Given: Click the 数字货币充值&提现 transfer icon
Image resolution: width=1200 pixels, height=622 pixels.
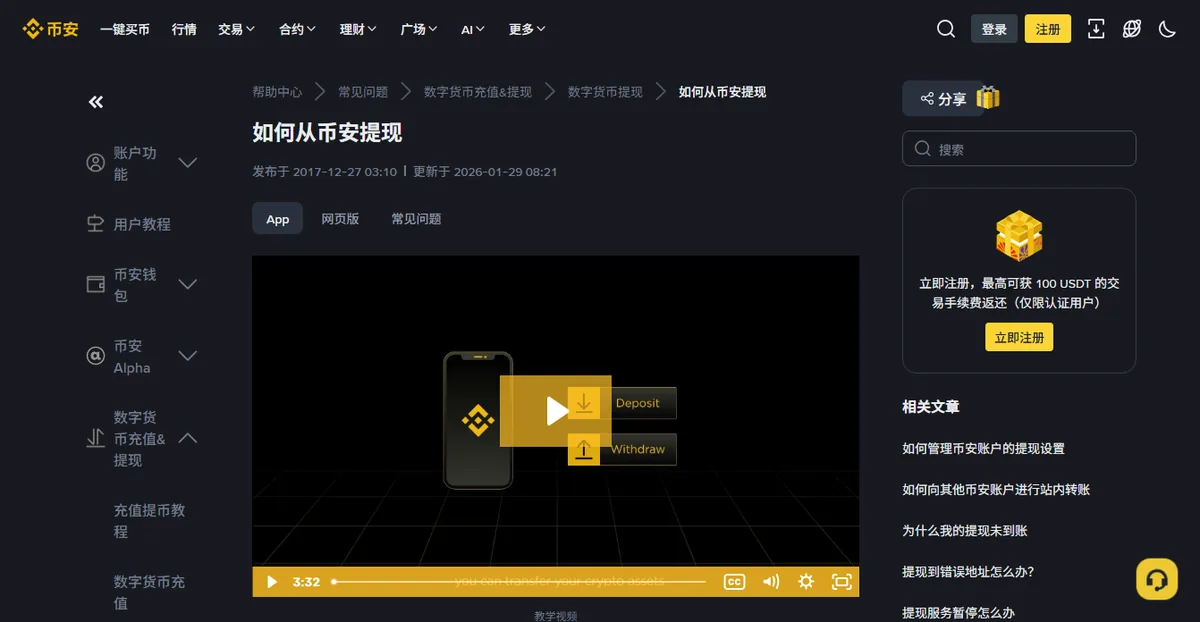Looking at the screenshot, I should (96, 438).
